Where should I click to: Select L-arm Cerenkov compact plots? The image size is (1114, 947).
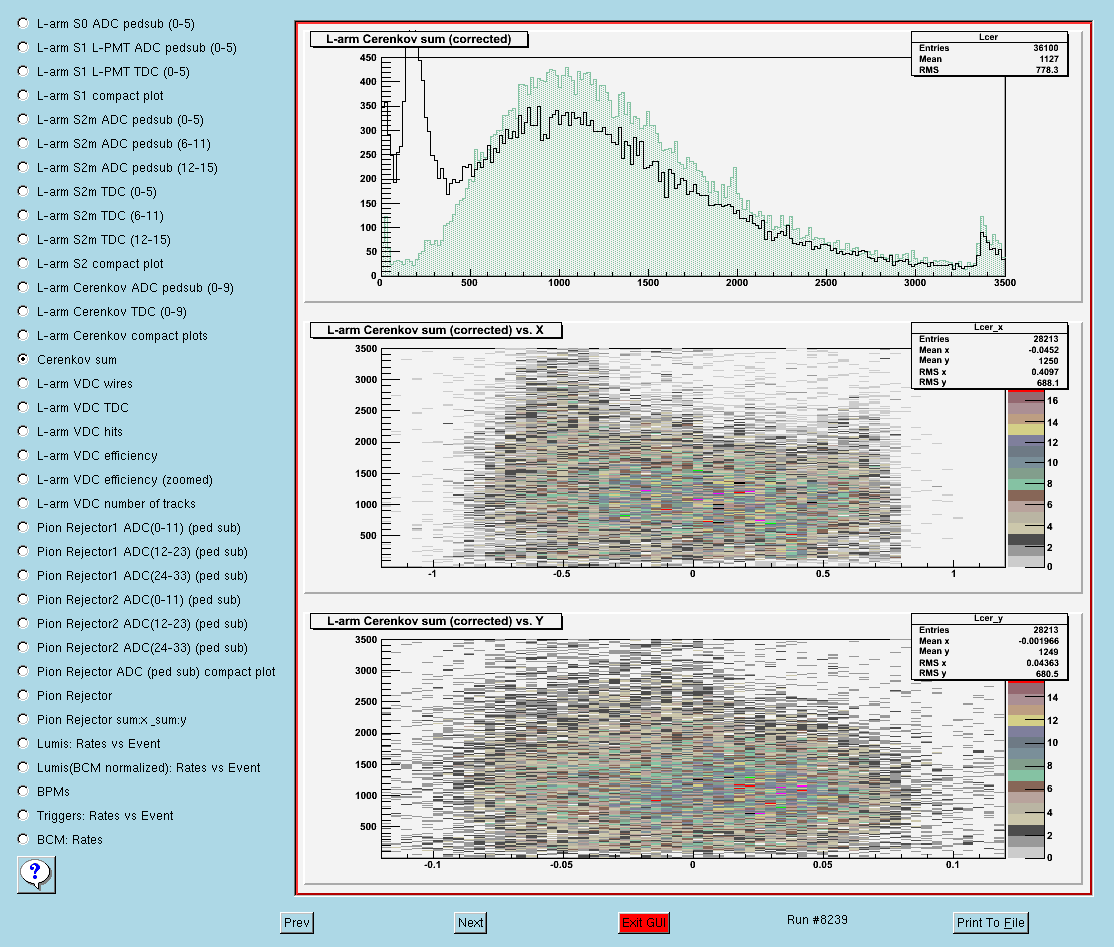(x=23, y=335)
